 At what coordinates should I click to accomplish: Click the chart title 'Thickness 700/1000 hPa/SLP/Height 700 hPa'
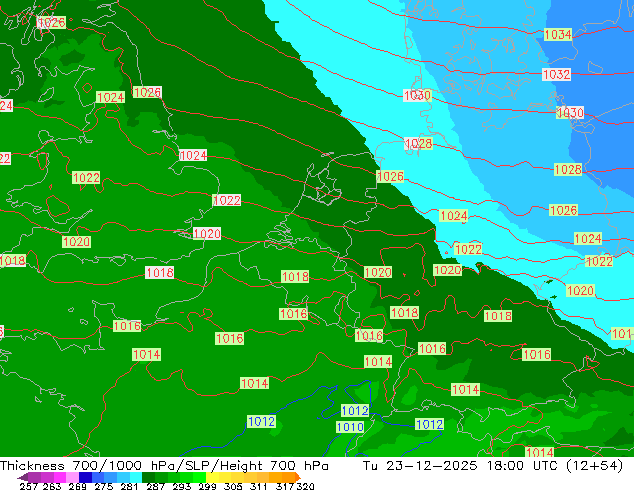(164, 466)
